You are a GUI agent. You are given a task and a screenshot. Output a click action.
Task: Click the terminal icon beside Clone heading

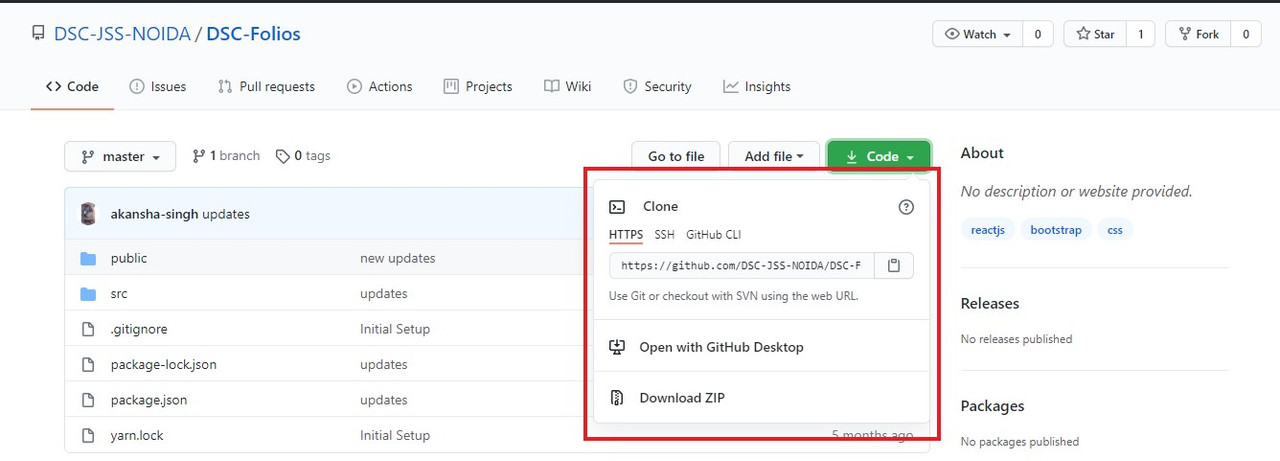coord(618,207)
